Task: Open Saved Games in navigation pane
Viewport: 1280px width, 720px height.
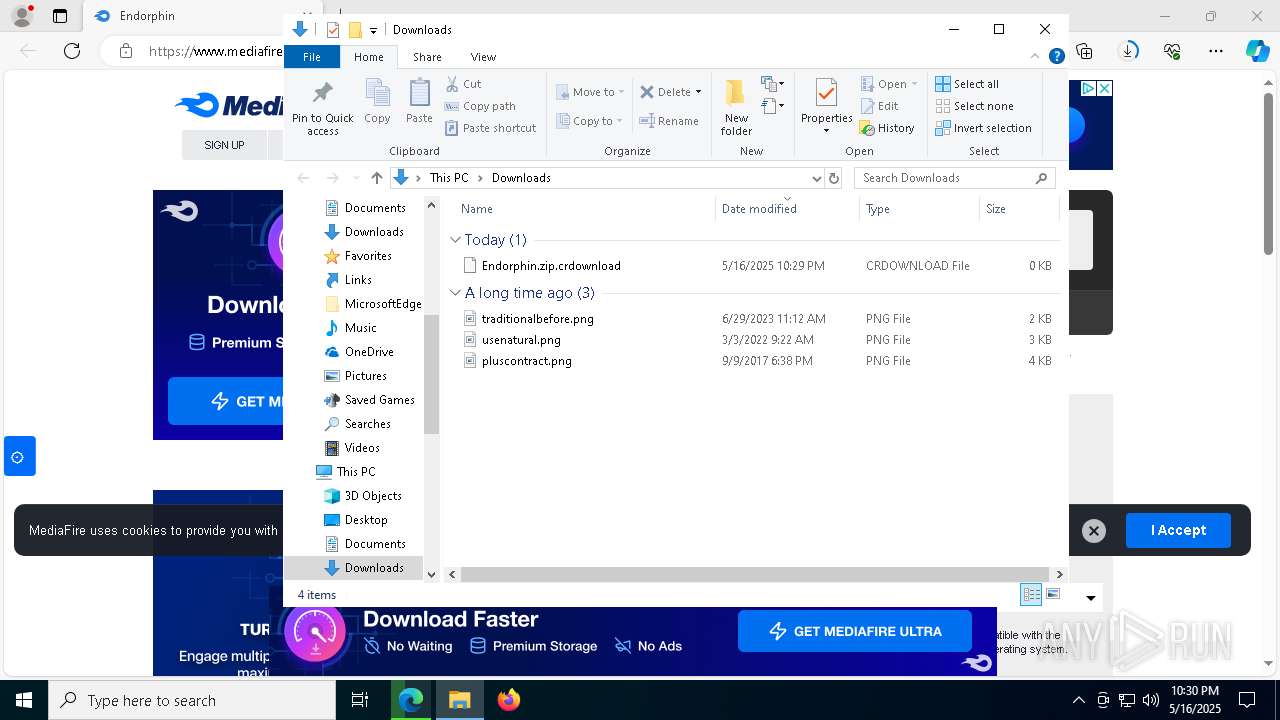Action: pos(379,400)
